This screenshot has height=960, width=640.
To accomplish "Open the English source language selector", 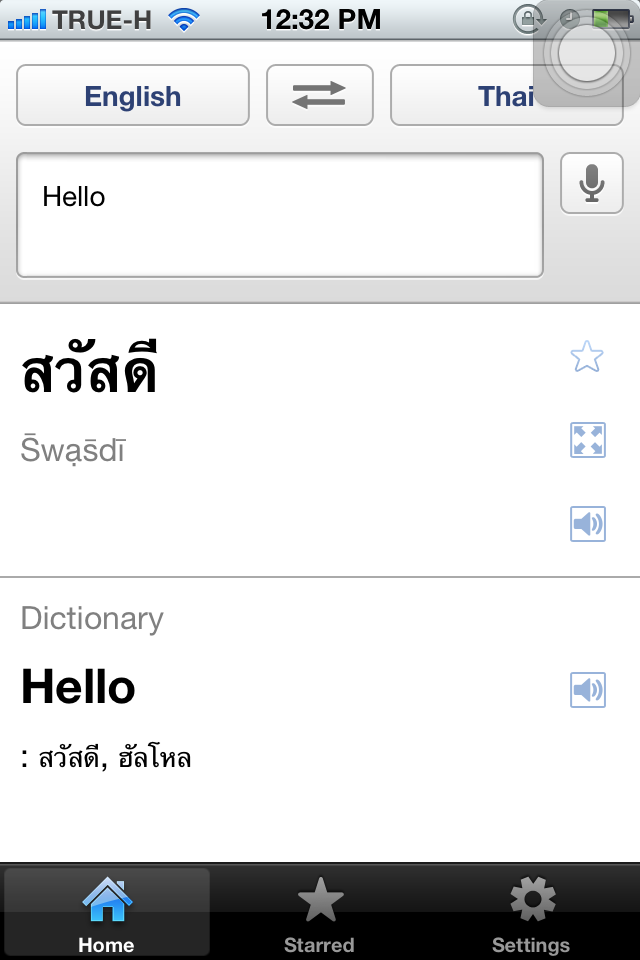I will pyautogui.click(x=133, y=95).
